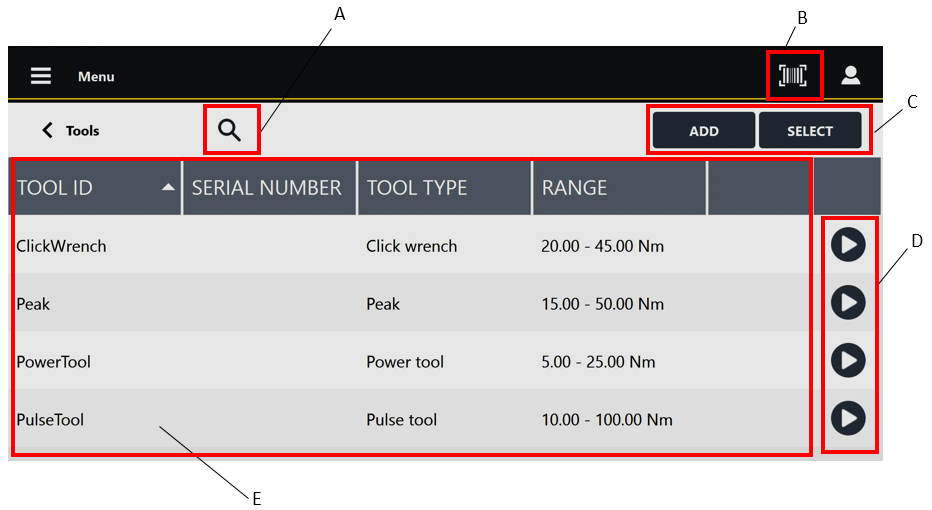Click the ADD button

click(x=703, y=131)
